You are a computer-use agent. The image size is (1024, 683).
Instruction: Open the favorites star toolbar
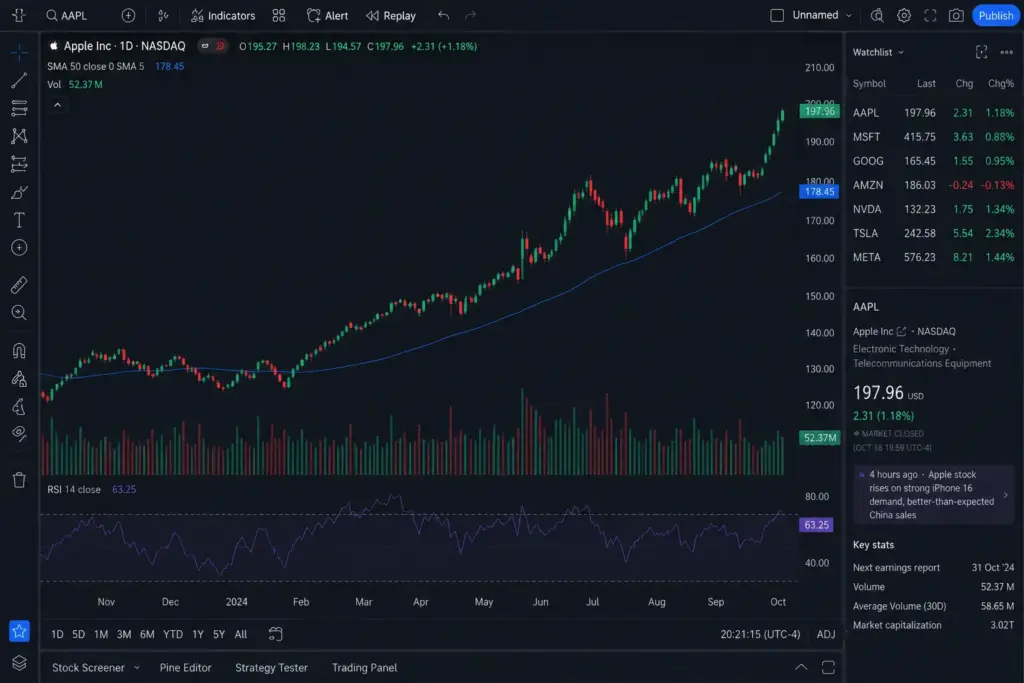19,631
